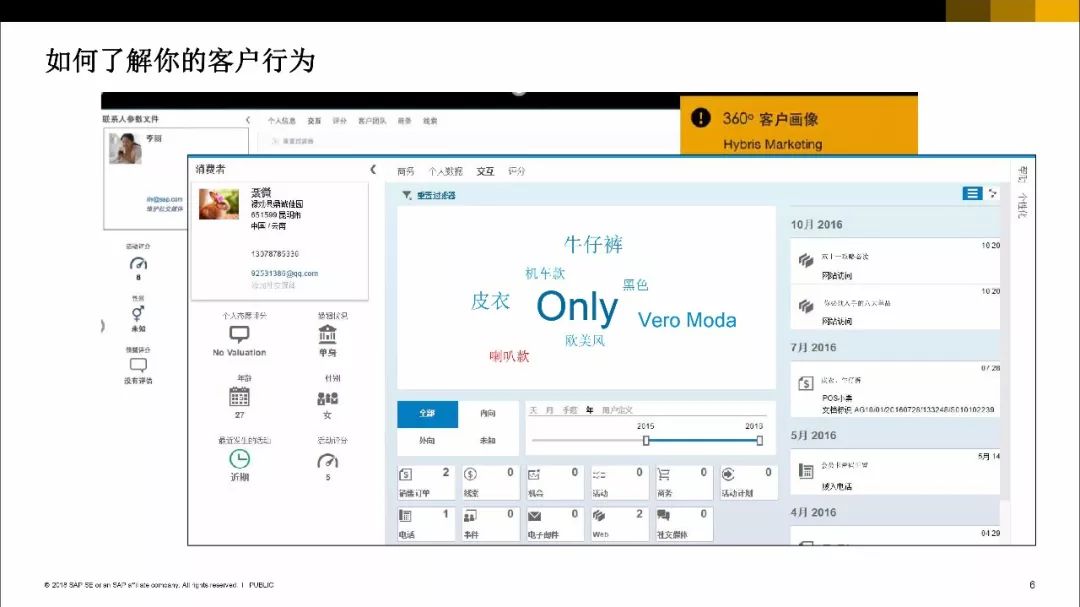Click the Web tile icon
Screen dimensions: 1080x607
coord(599,515)
